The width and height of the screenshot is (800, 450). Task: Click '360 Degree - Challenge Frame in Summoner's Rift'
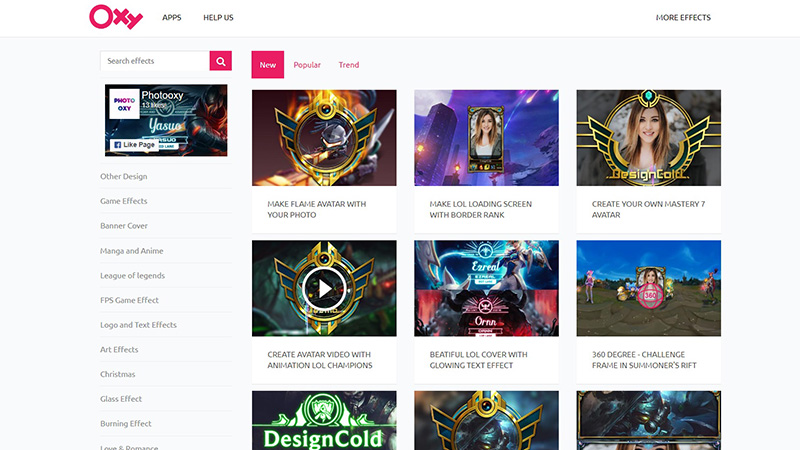click(644, 360)
